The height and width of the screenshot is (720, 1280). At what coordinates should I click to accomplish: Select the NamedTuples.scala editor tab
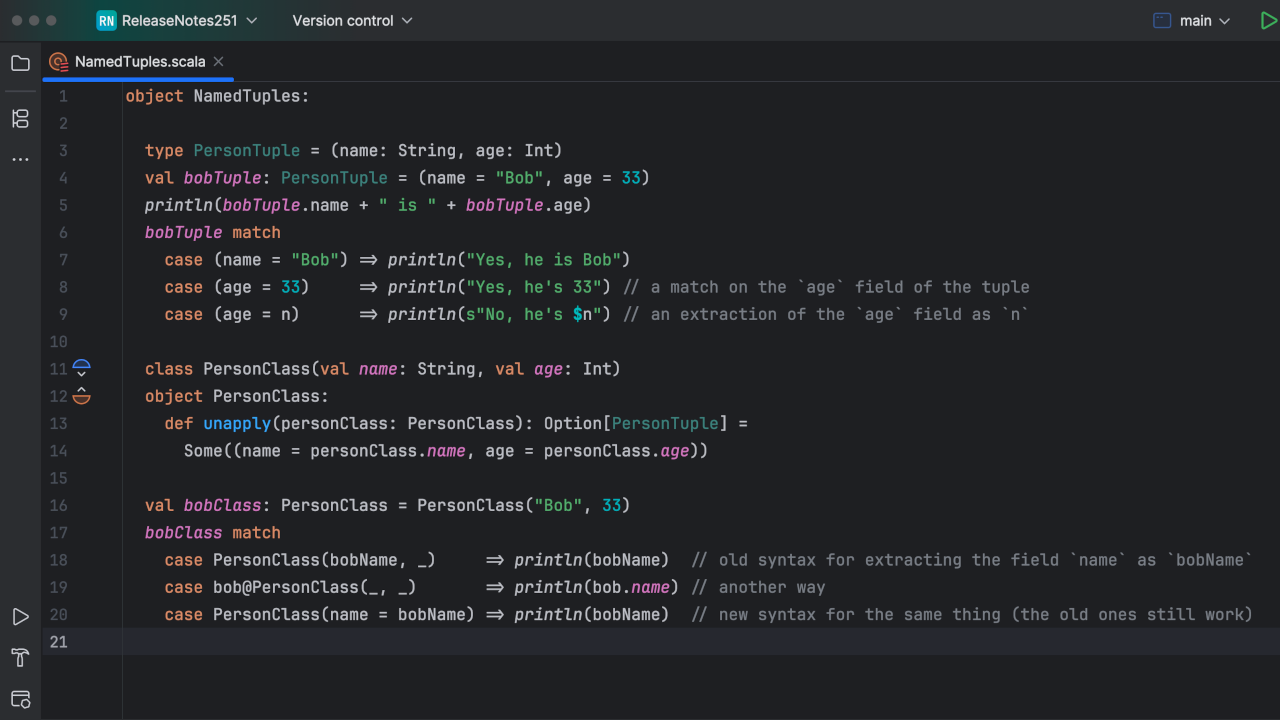(x=139, y=62)
